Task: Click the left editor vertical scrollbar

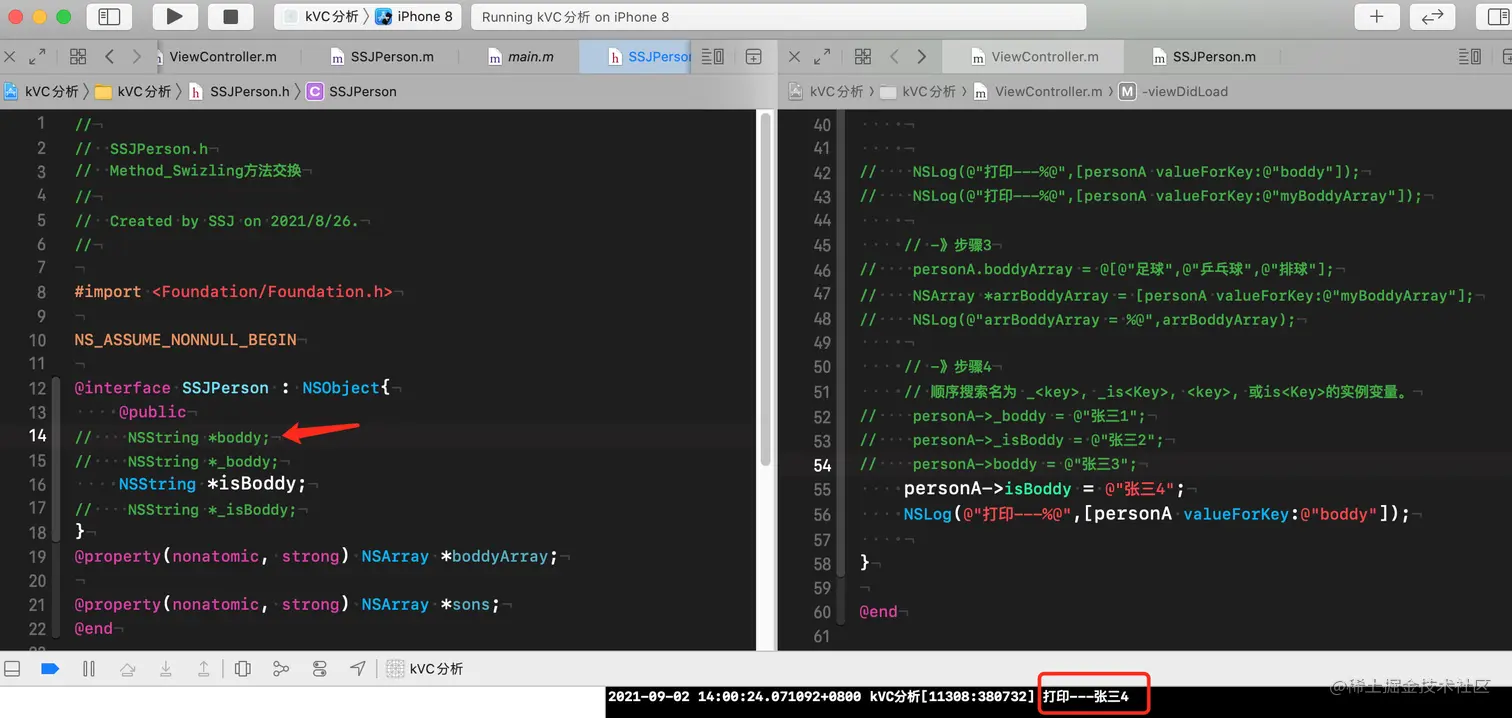Action: pos(766,290)
